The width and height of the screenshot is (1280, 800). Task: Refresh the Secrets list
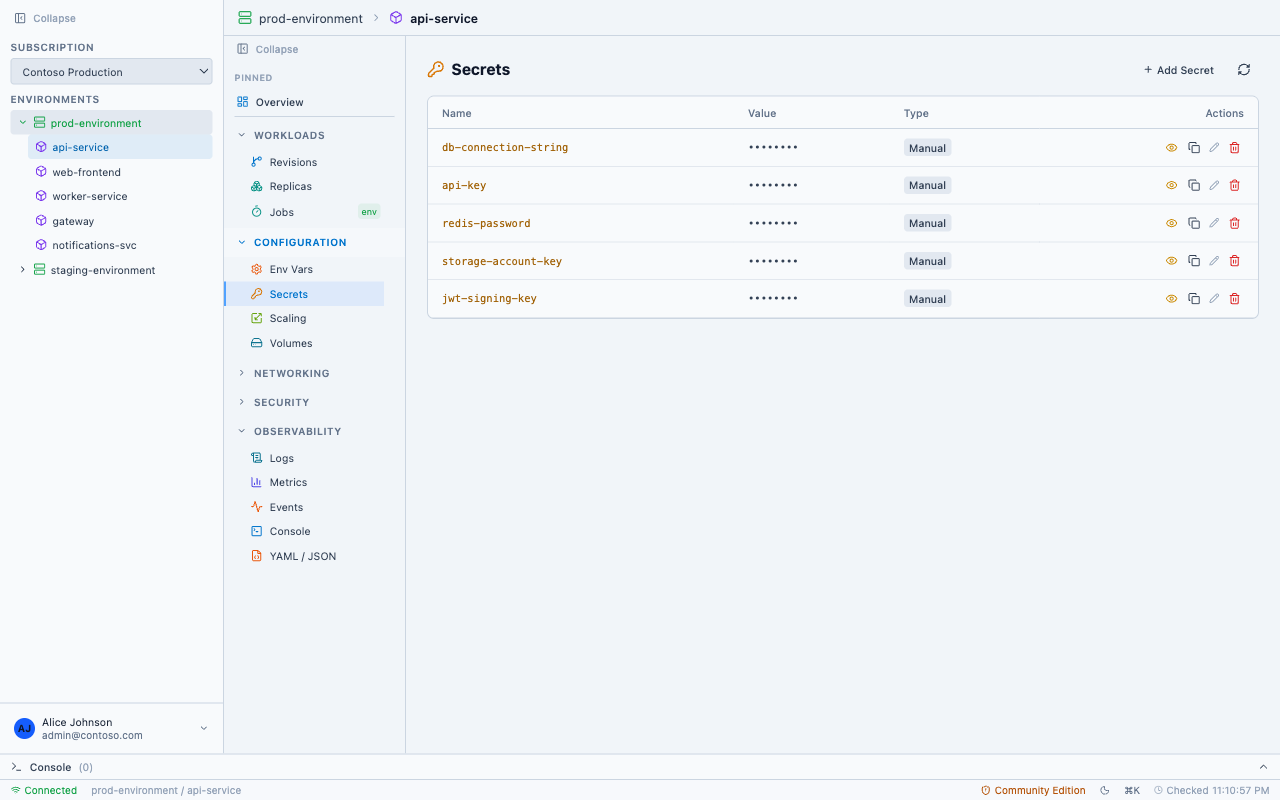1243,70
